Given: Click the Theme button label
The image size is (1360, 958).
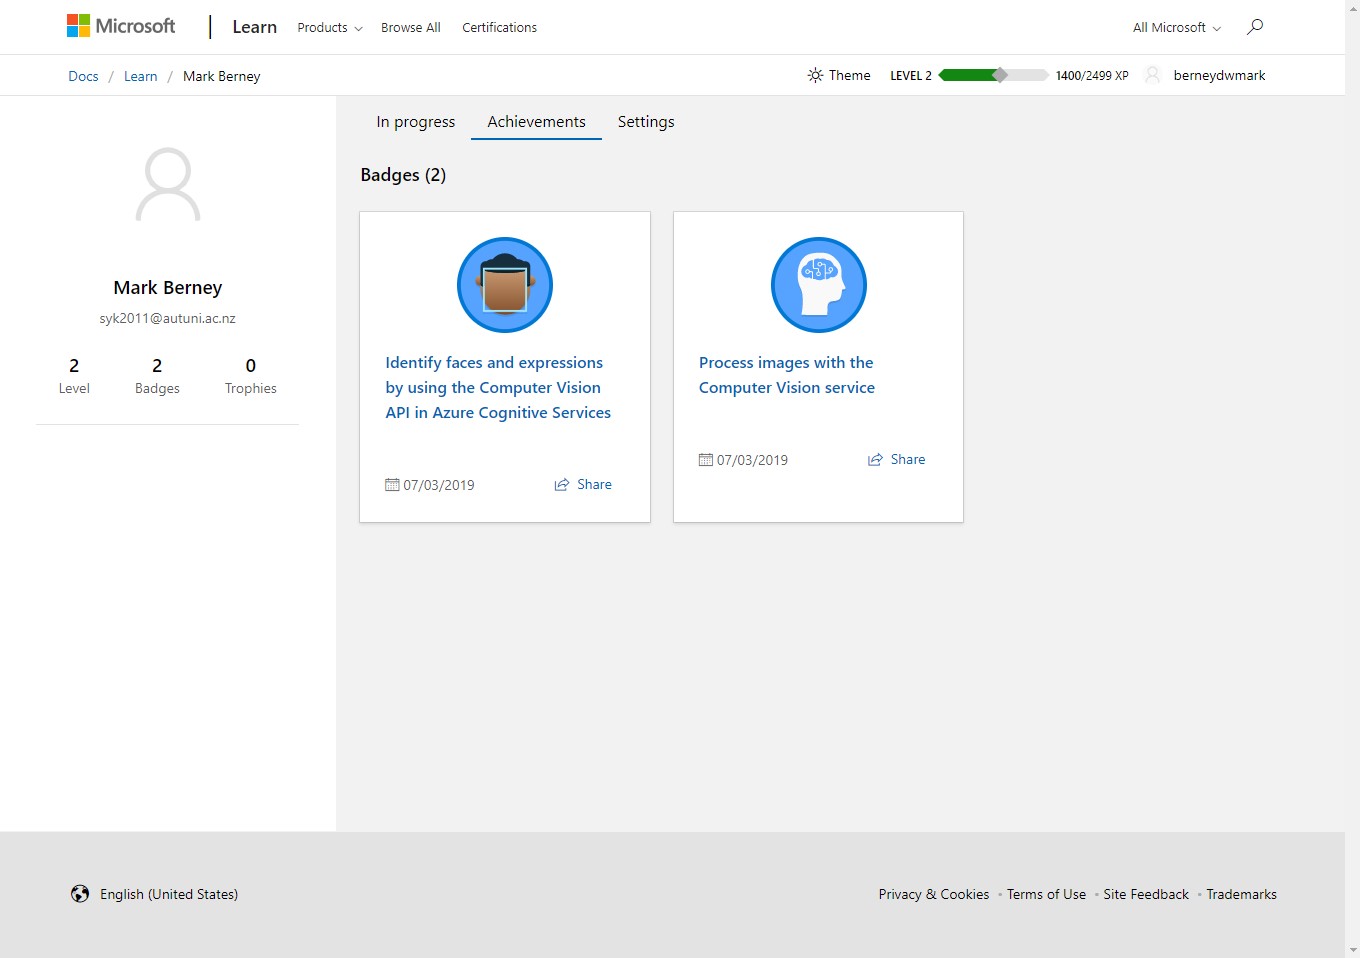Looking at the screenshot, I should click(x=850, y=75).
